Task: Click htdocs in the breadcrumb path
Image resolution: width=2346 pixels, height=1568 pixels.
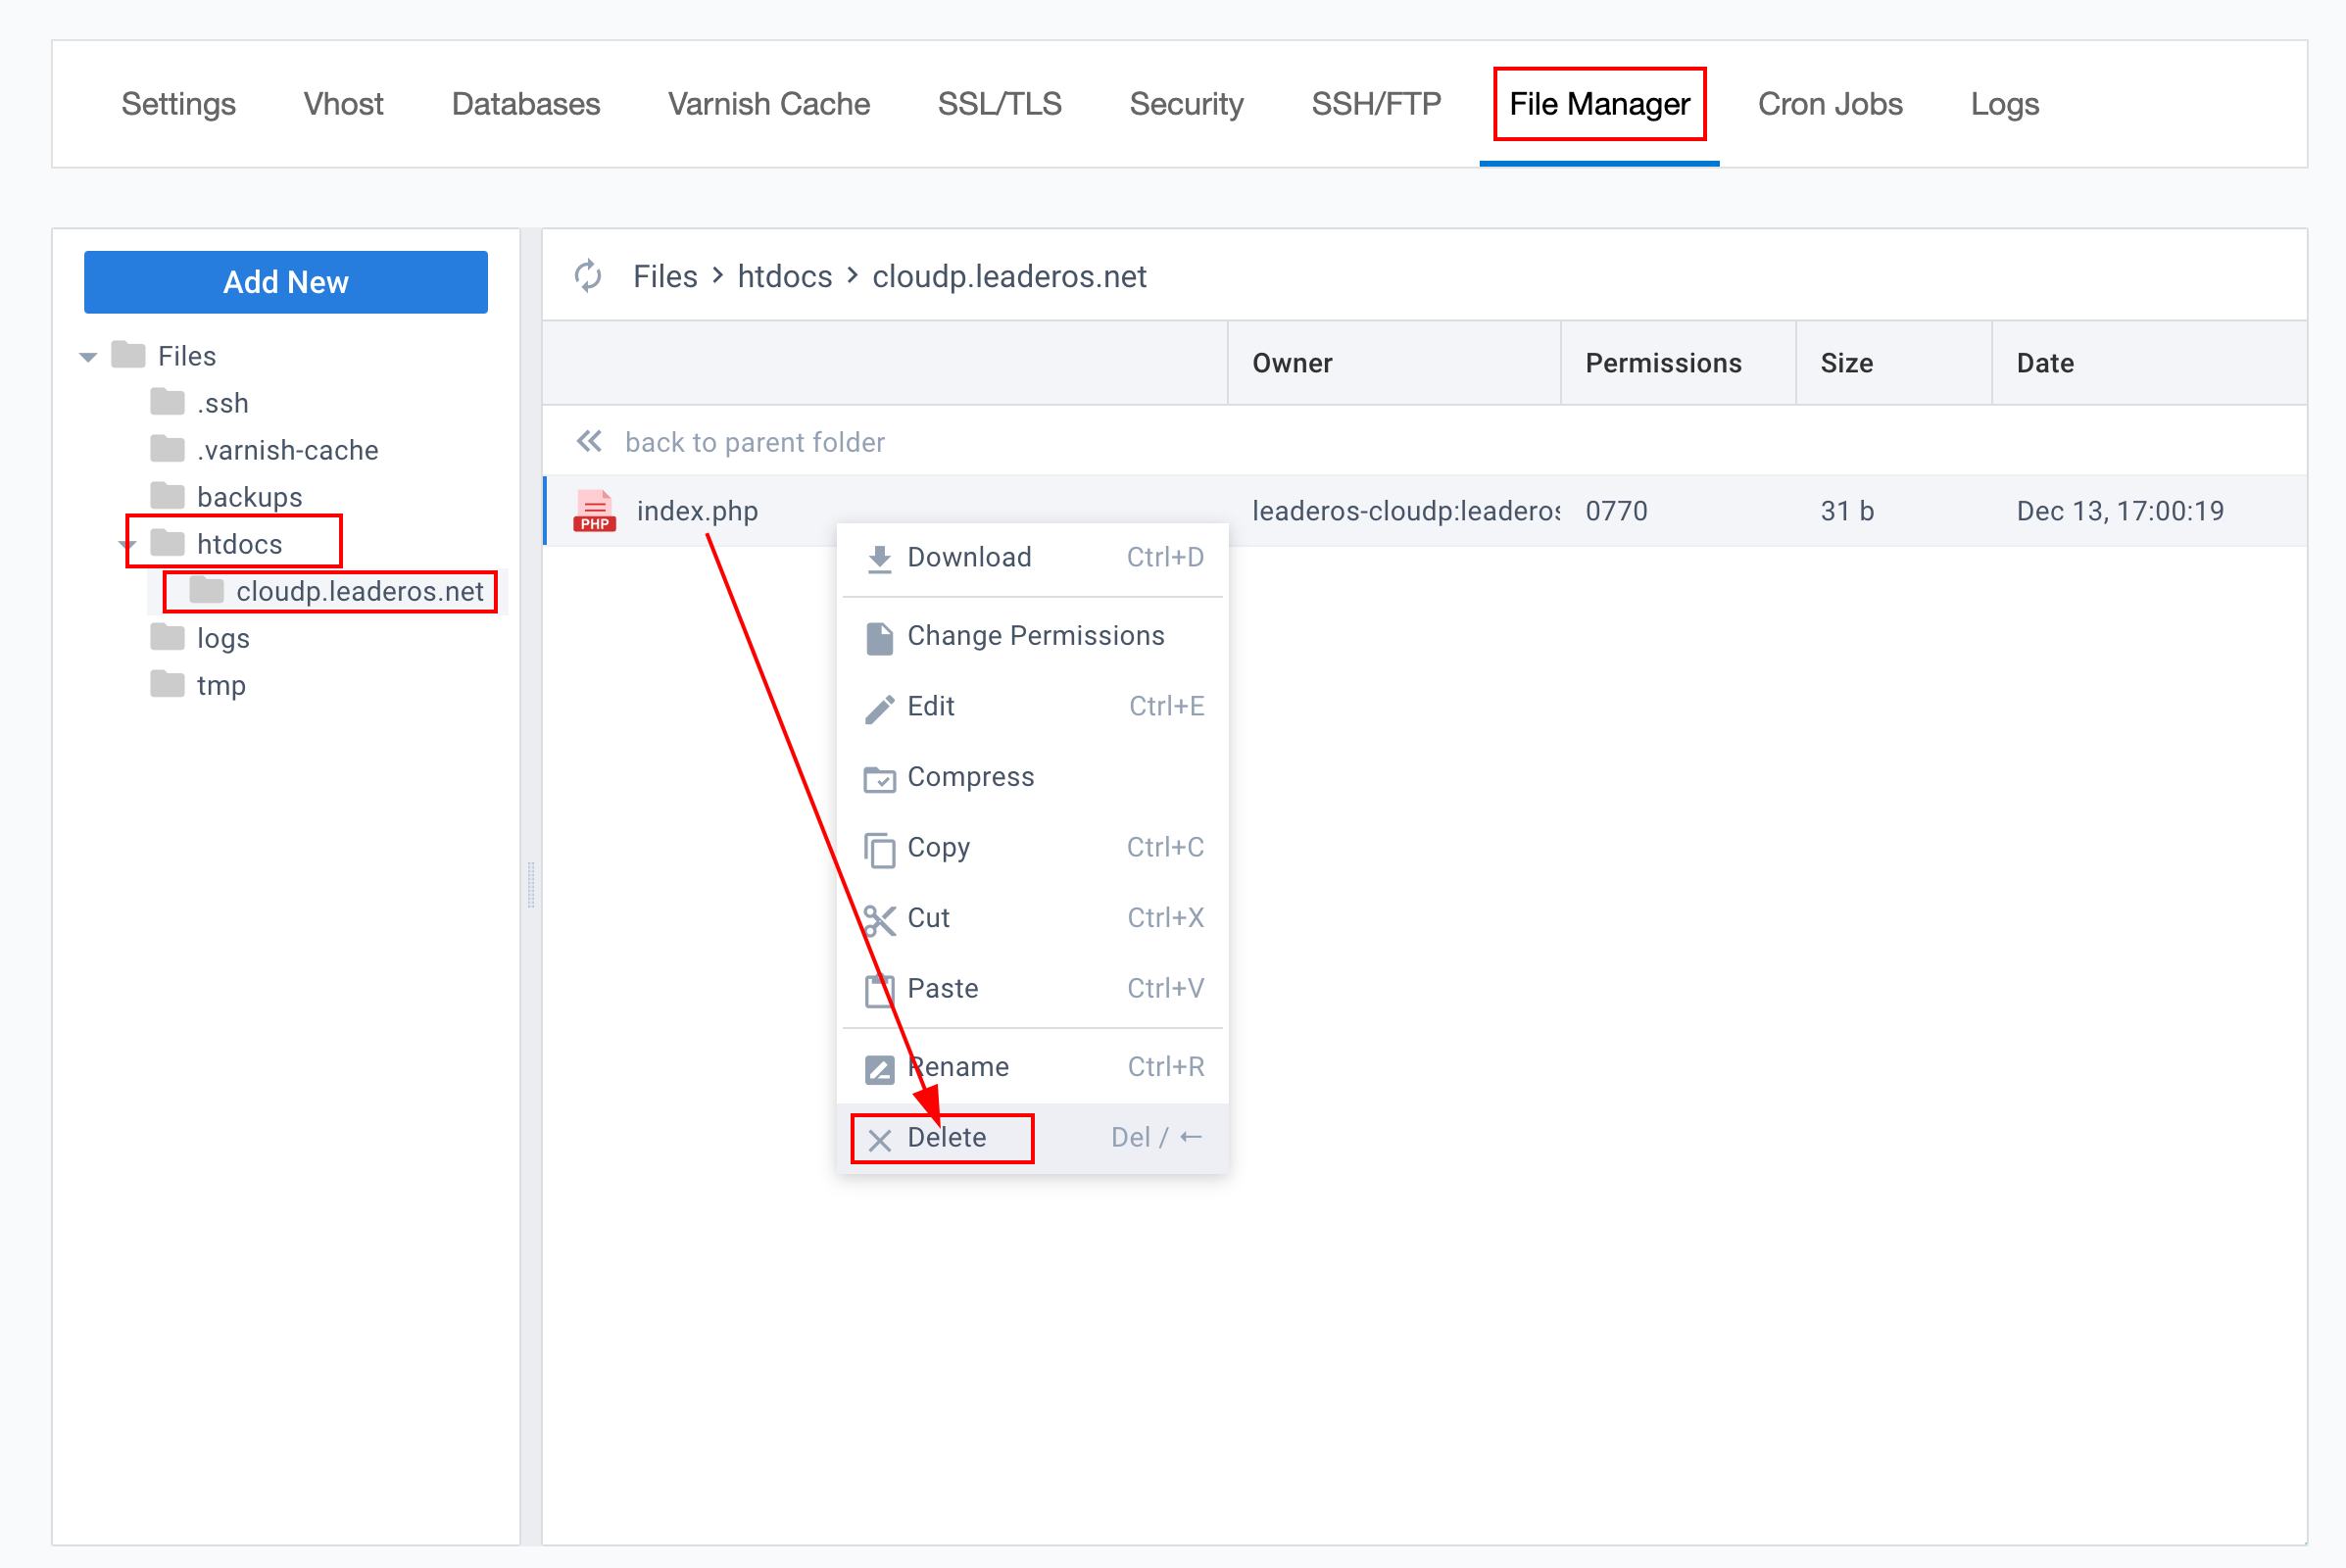Action: pos(784,276)
